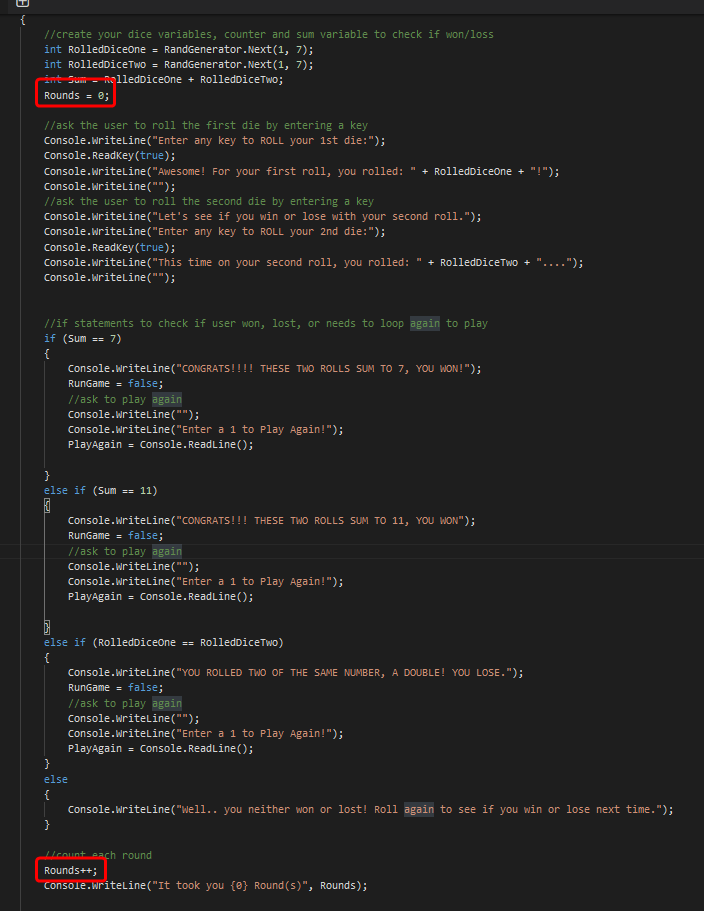Viewport: 704px width, 911px height.
Task: Click "else if (RolledDiceOne == RolledDiceTwo)" condition
Action: 164,643
